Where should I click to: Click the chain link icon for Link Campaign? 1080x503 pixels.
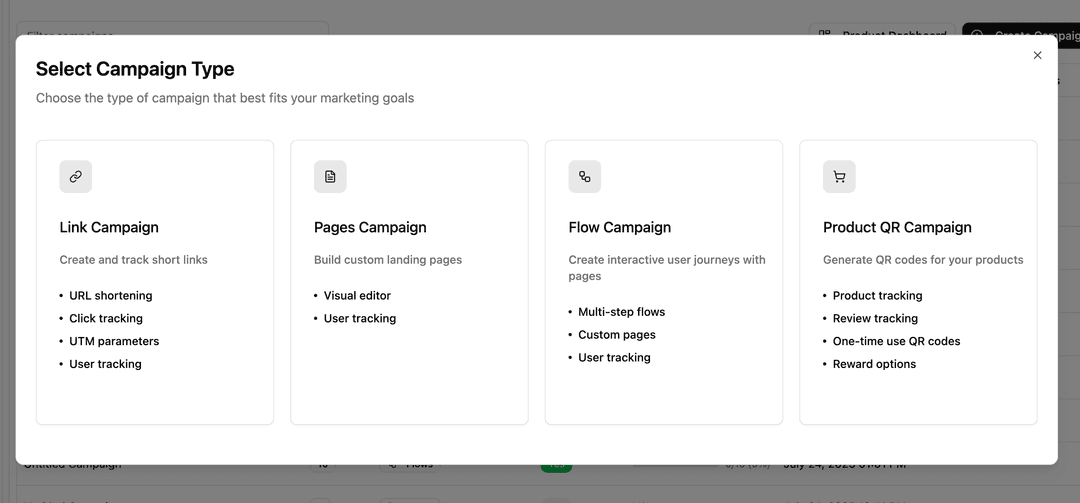(75, 177)
